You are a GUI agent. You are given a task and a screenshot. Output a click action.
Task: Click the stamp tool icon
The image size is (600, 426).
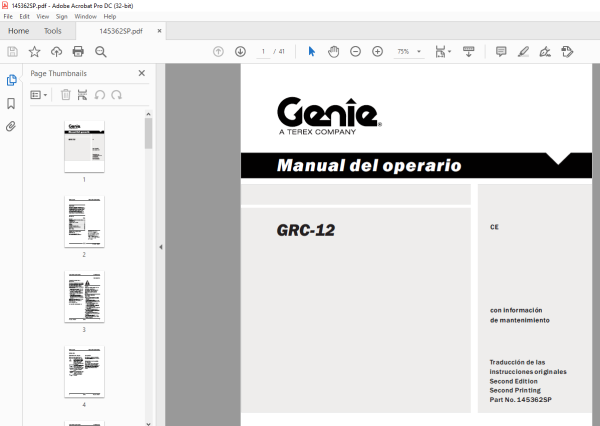pos(567,51)
